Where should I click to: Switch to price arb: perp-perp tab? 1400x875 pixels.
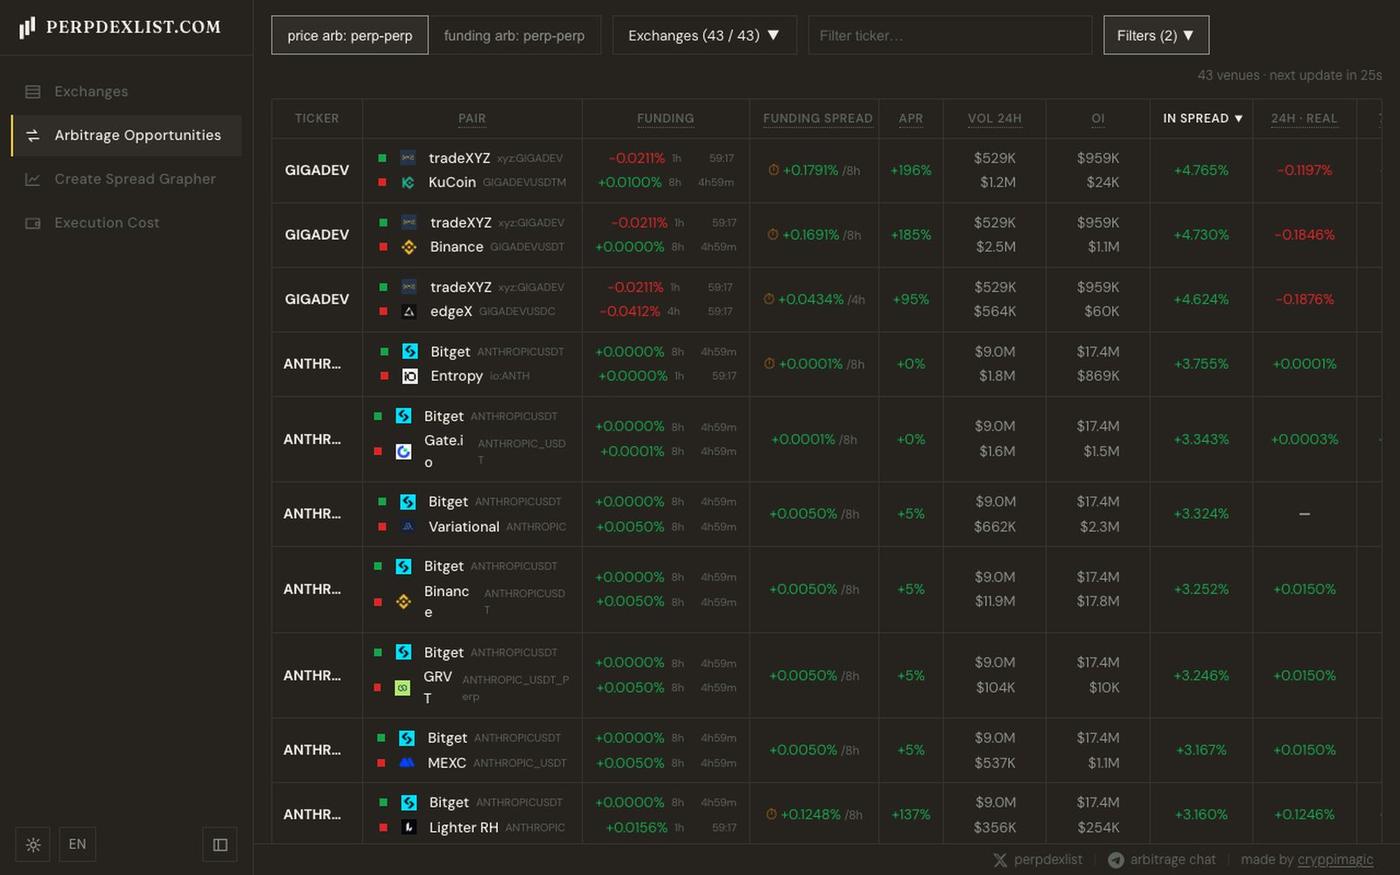tap(350, 35)
